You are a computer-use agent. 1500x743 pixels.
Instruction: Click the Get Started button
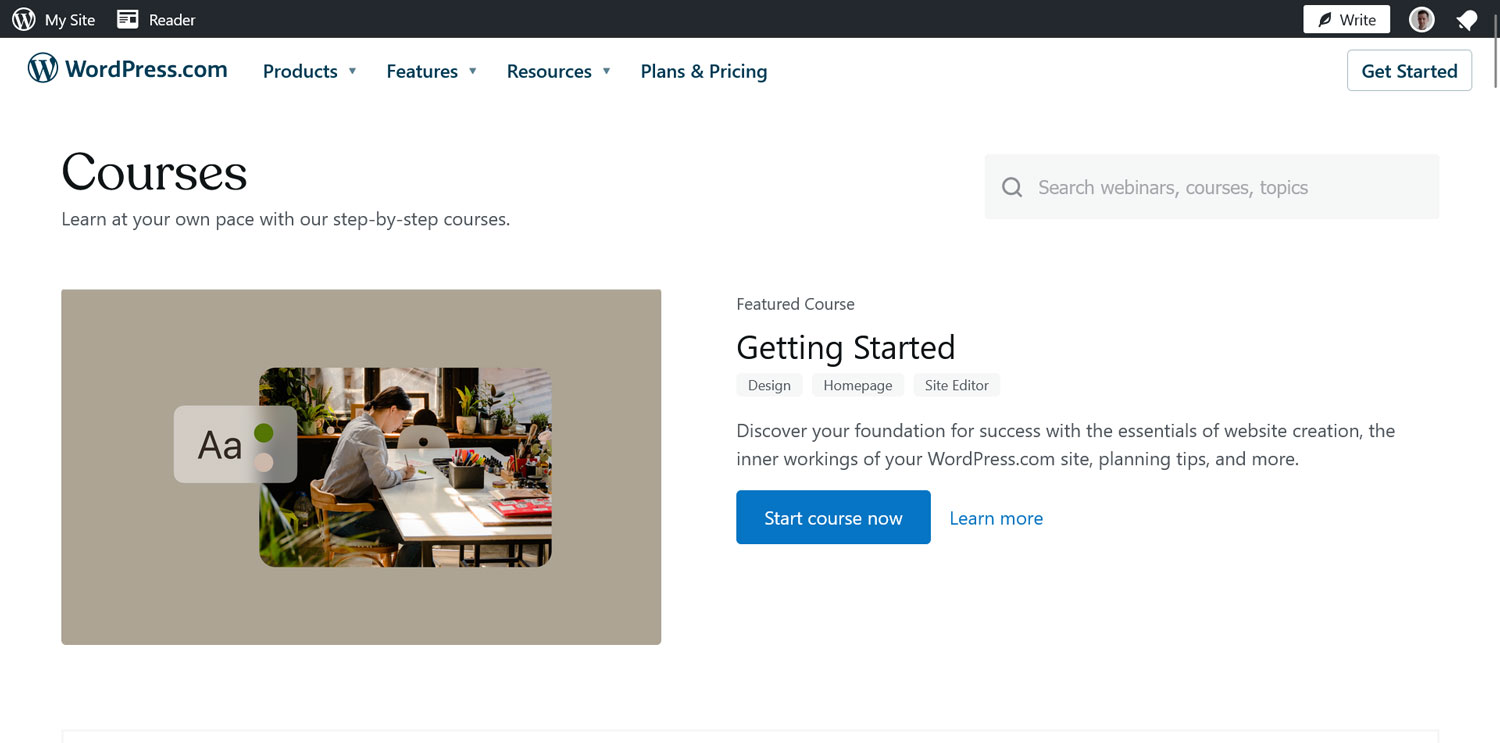pos(1409,71)
